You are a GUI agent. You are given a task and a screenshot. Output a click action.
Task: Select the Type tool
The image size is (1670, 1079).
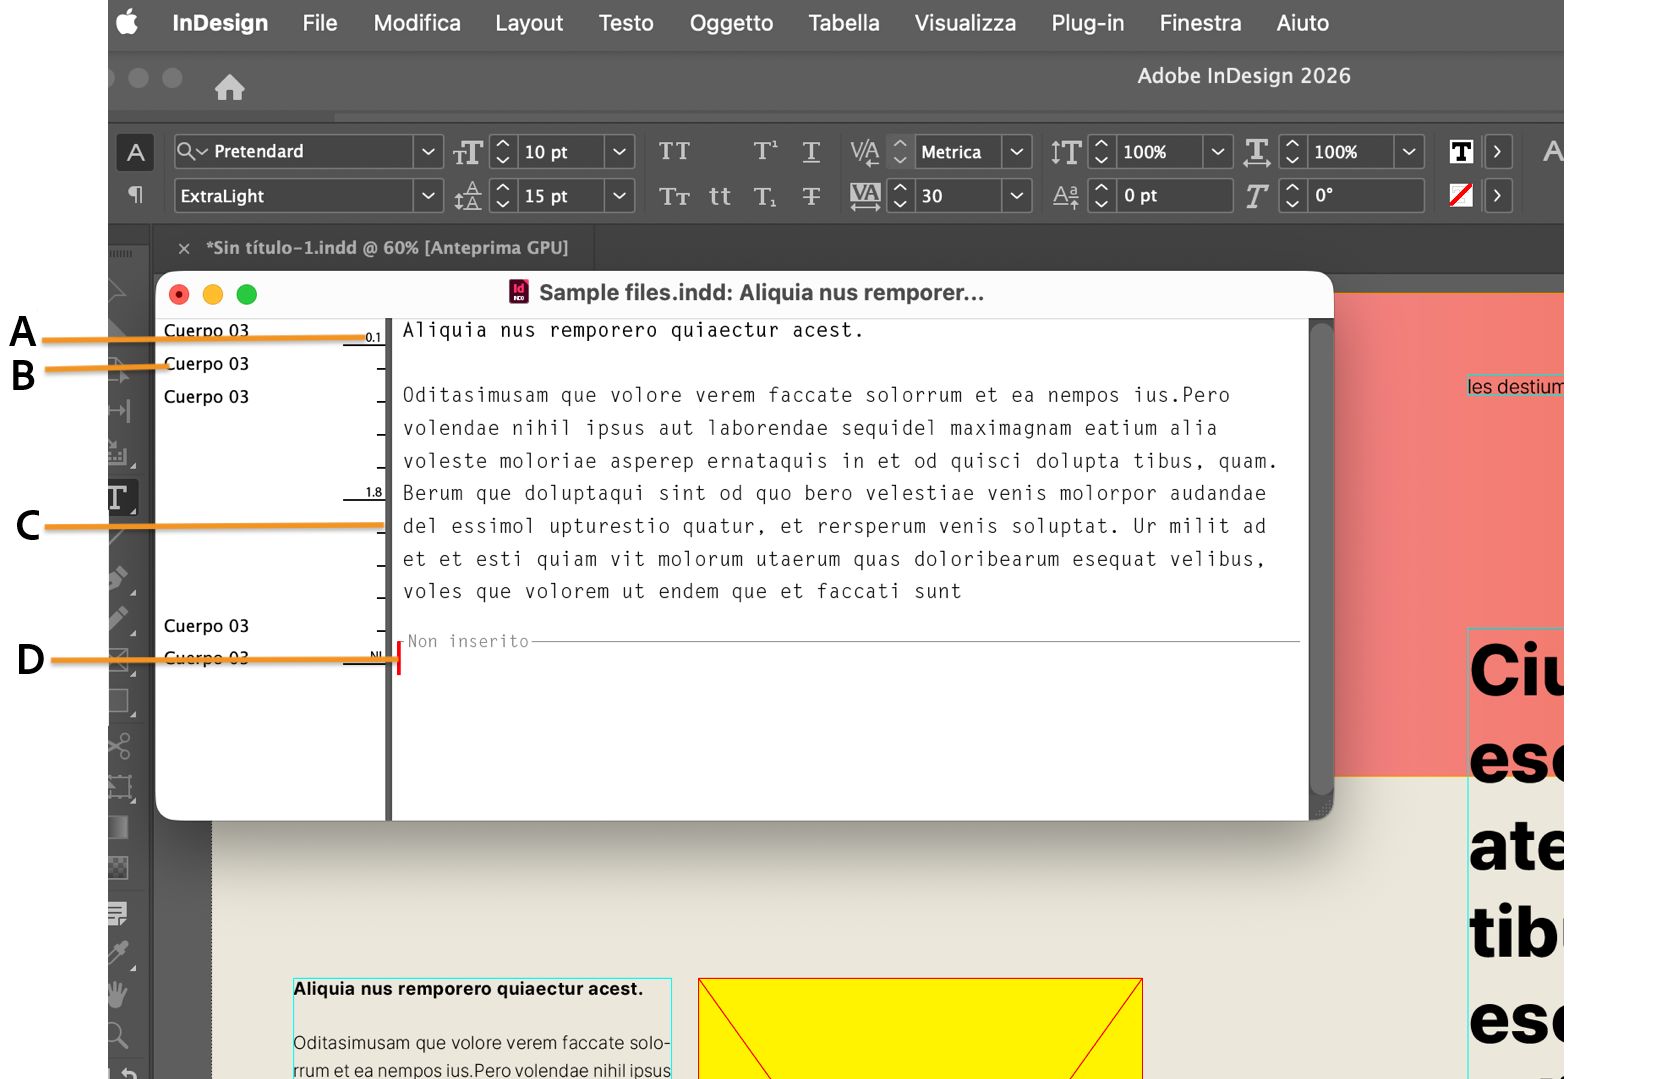point(120,498)
